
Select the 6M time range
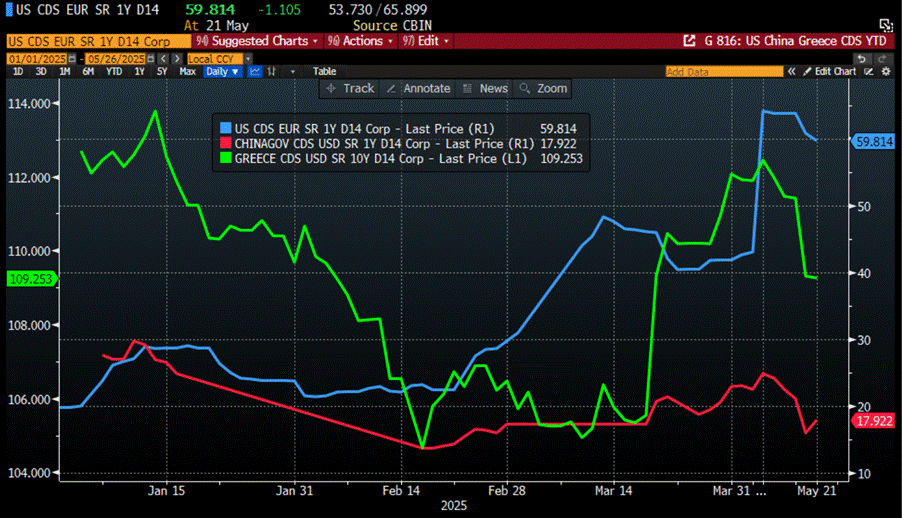tap(88, 71)
